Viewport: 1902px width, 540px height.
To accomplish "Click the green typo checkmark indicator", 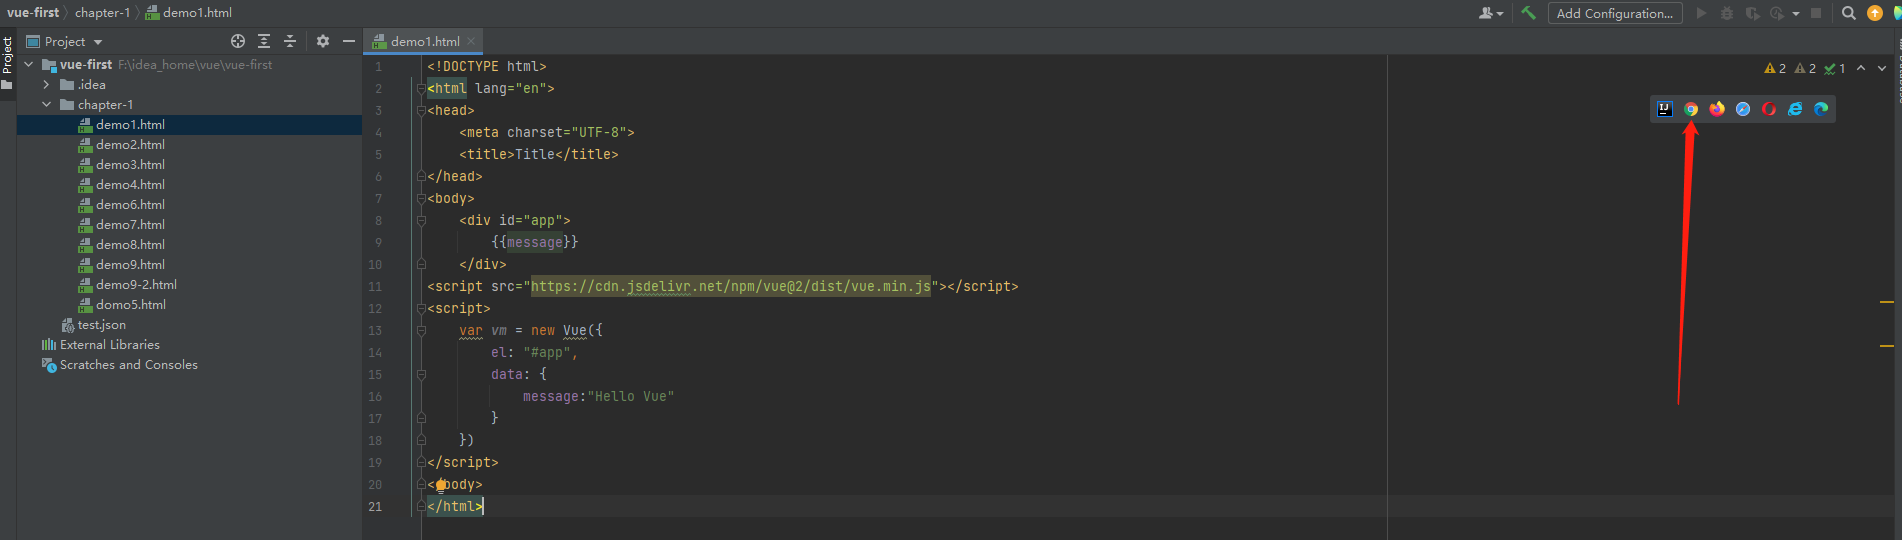I will (x=1835, y=68).
